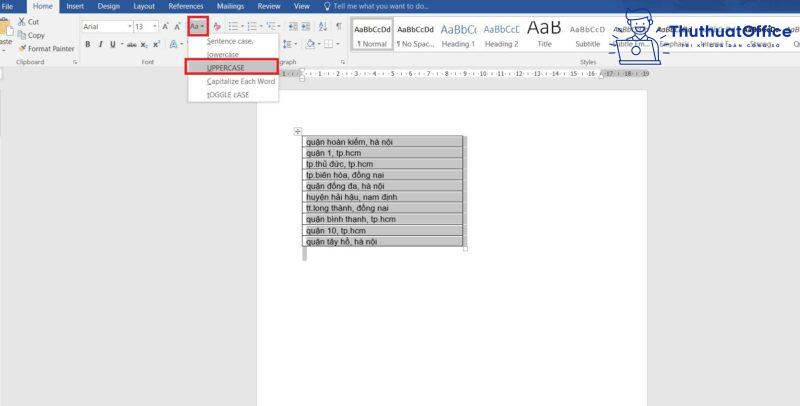Screen dimensions: 800x406
Task: Expand the shading color dropdown arrow
Action: (318, 44)
